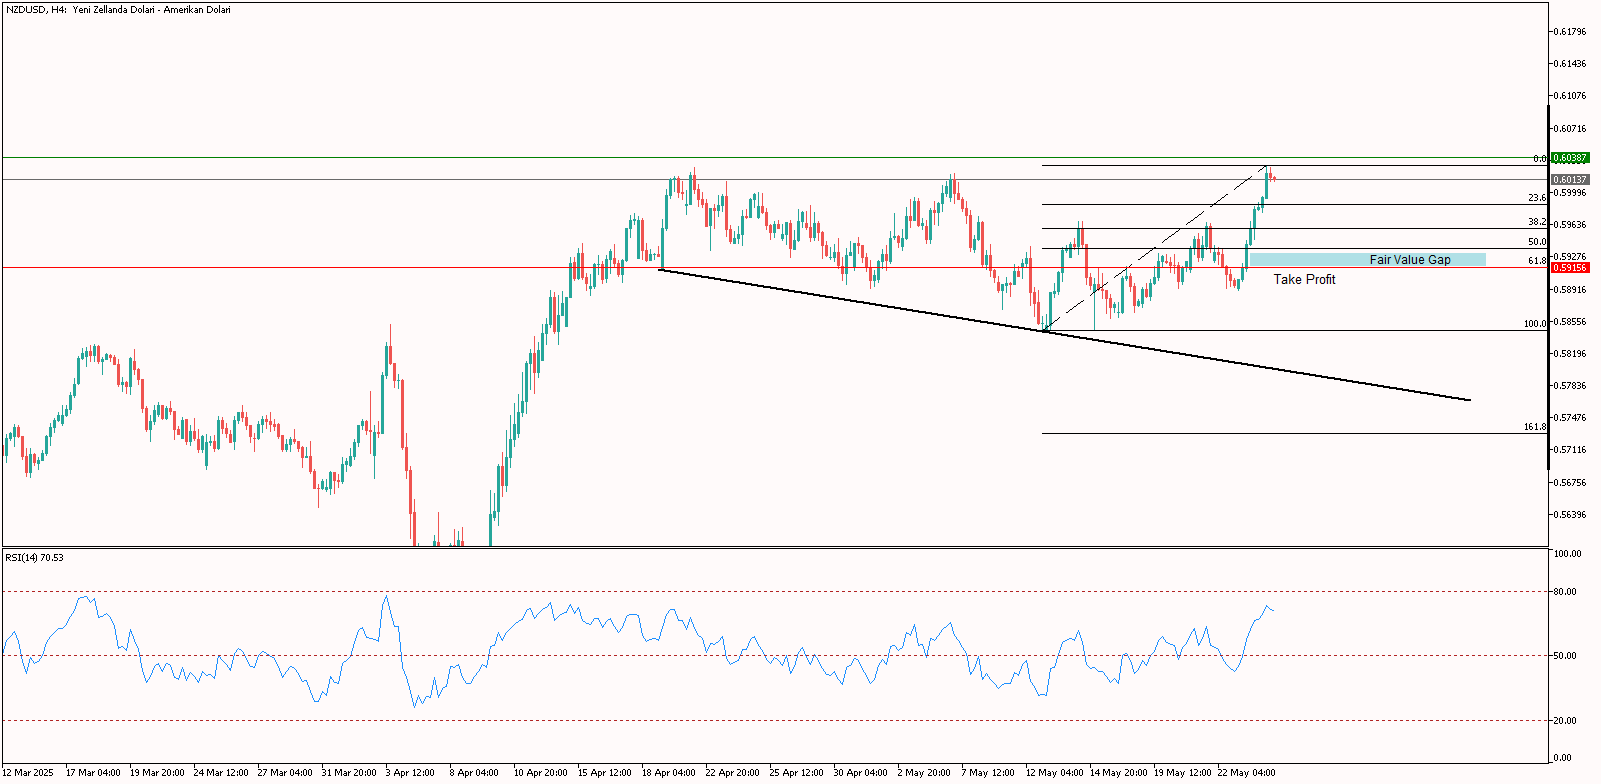
Task: Click the RSI 0.00 scale value
Action: pos(1564,758)
